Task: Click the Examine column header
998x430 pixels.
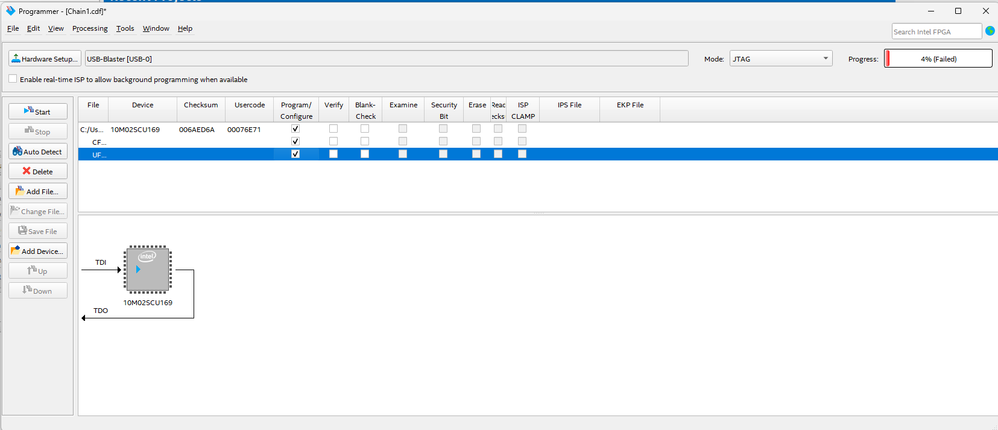Action: [x=403, y=110]
